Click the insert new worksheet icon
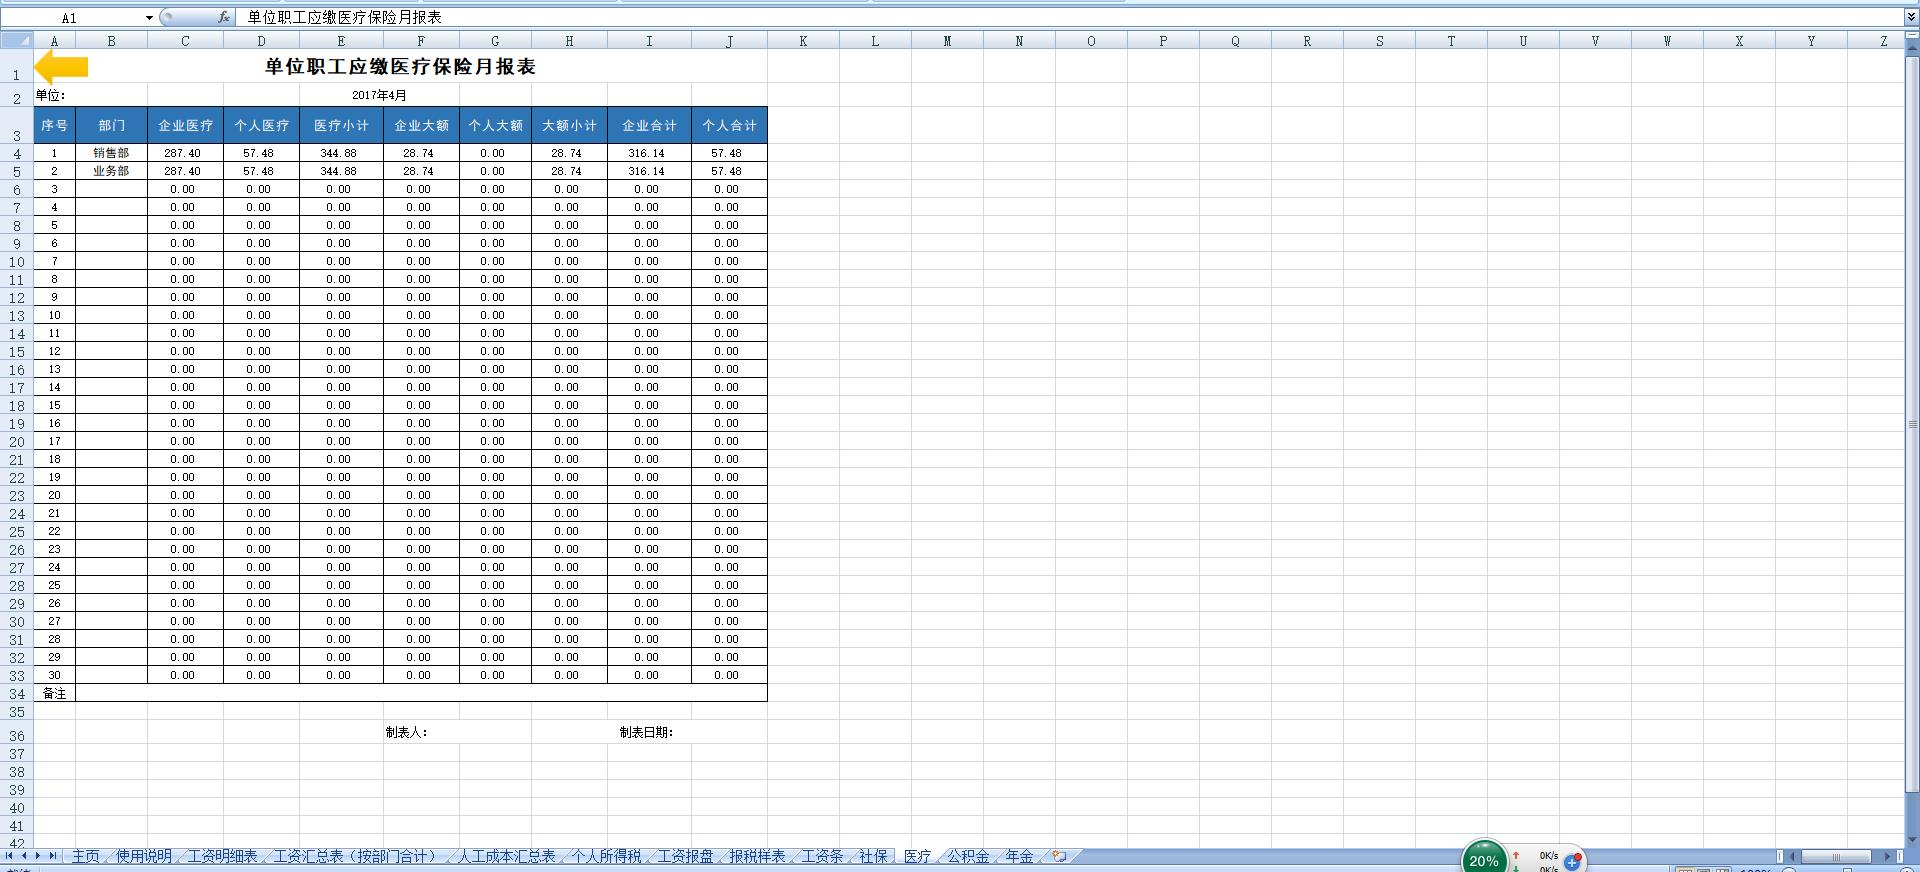1920x872 pixels. point(1059,856)
